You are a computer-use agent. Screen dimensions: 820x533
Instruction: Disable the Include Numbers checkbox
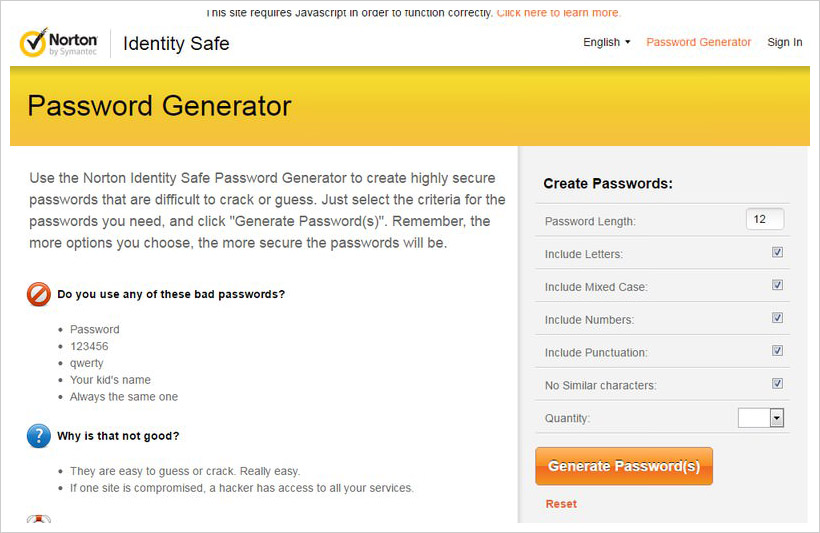tap(778, 318)
